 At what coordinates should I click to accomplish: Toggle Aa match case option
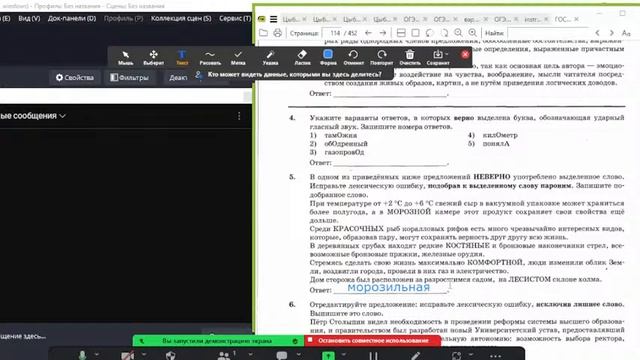point(626,33)
